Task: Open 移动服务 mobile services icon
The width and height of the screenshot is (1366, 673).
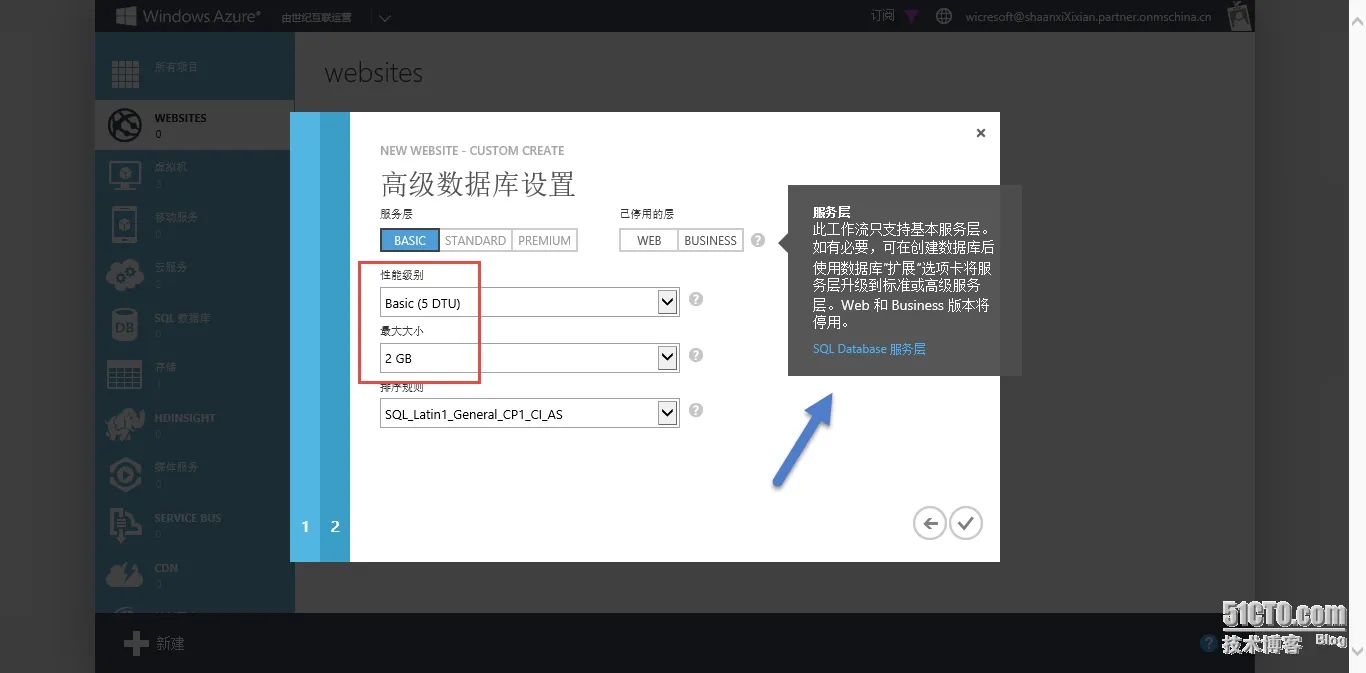Action: (x=125, y=224)
